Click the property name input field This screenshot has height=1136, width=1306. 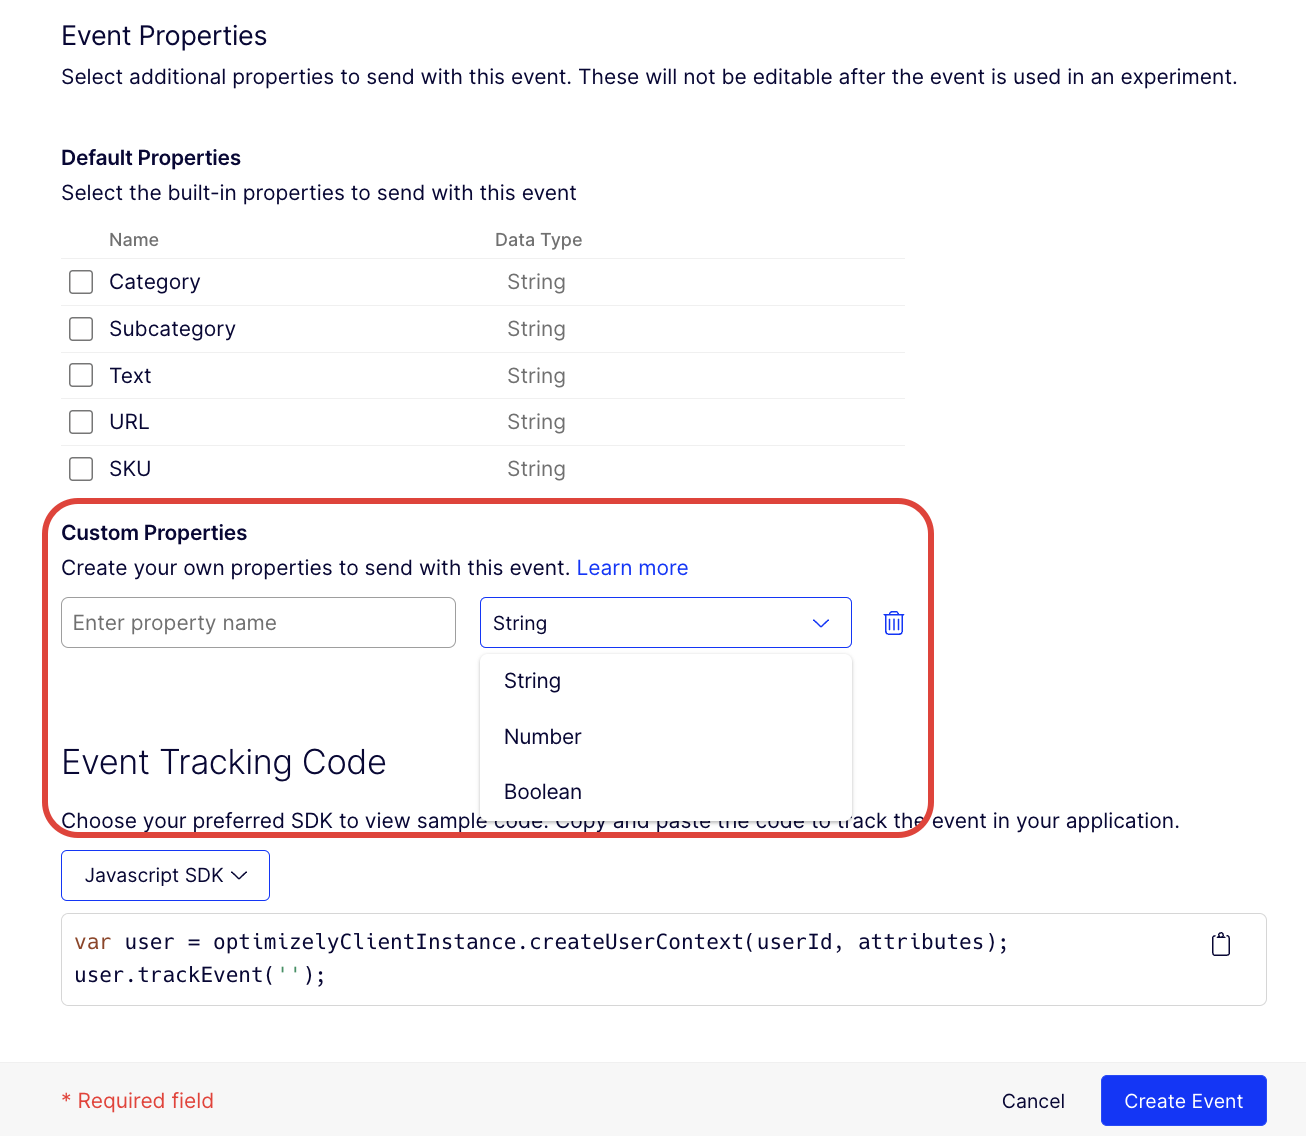tap(258, 622)
